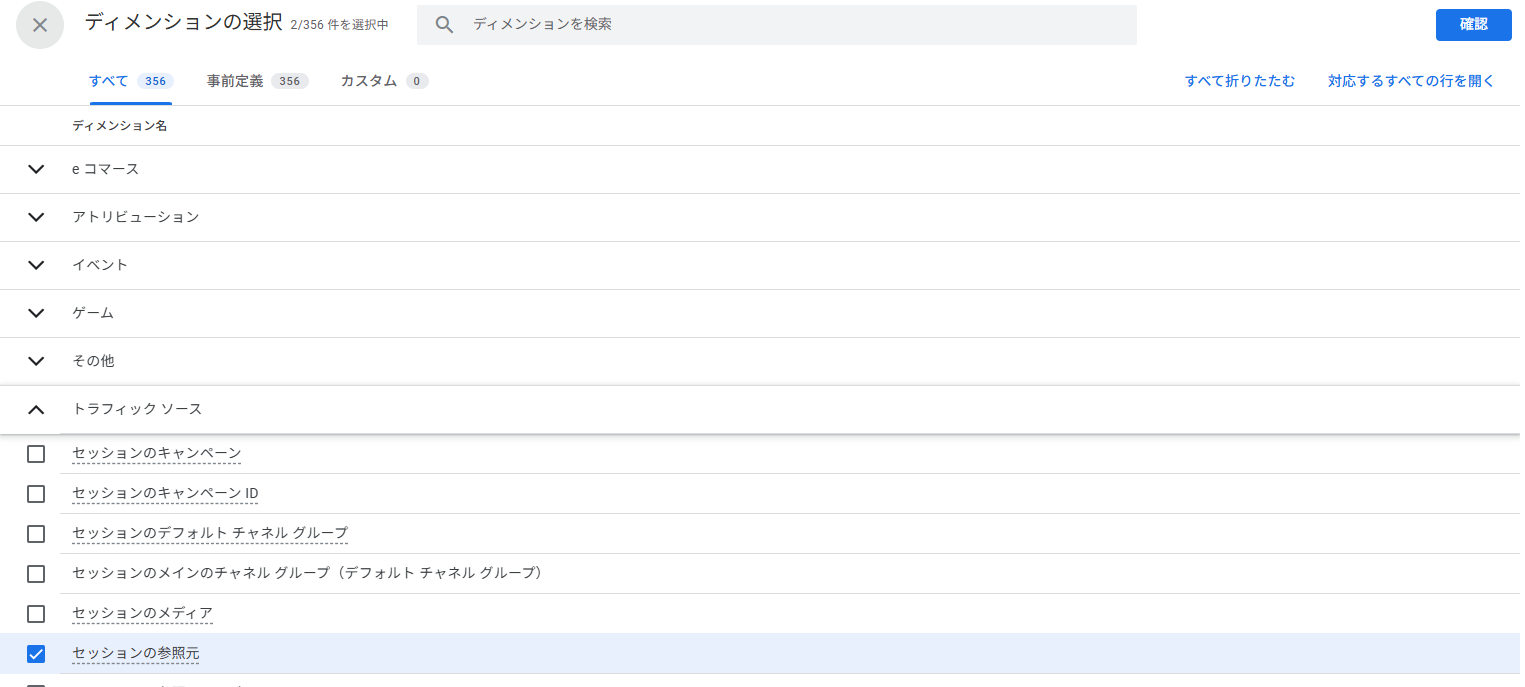Expand the イベント category chevron
Screen dimensions: 1525x687
tap(36, 265)
